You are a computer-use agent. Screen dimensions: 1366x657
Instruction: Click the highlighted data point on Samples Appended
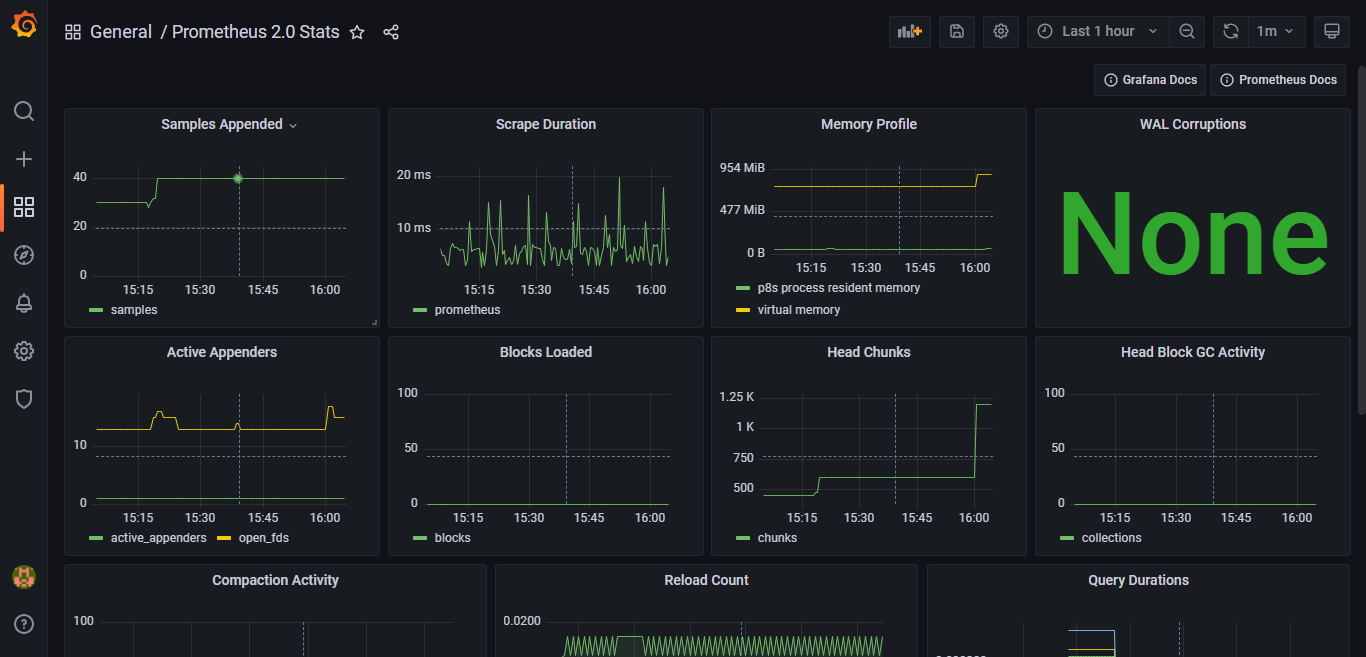[238, 179]
